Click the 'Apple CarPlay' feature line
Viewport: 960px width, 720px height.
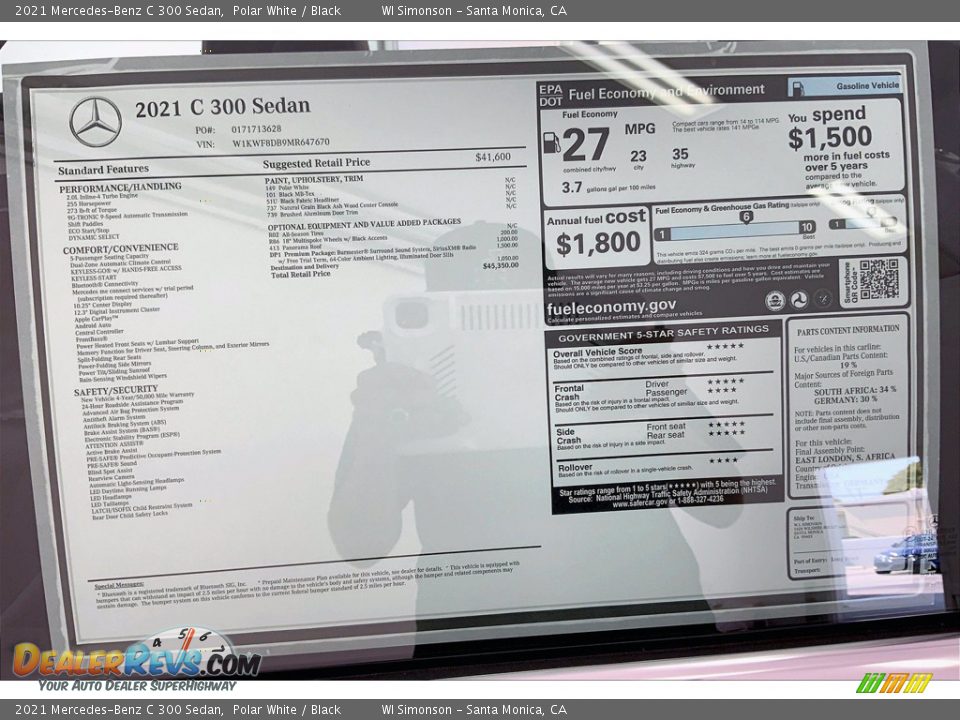[96, 319]
